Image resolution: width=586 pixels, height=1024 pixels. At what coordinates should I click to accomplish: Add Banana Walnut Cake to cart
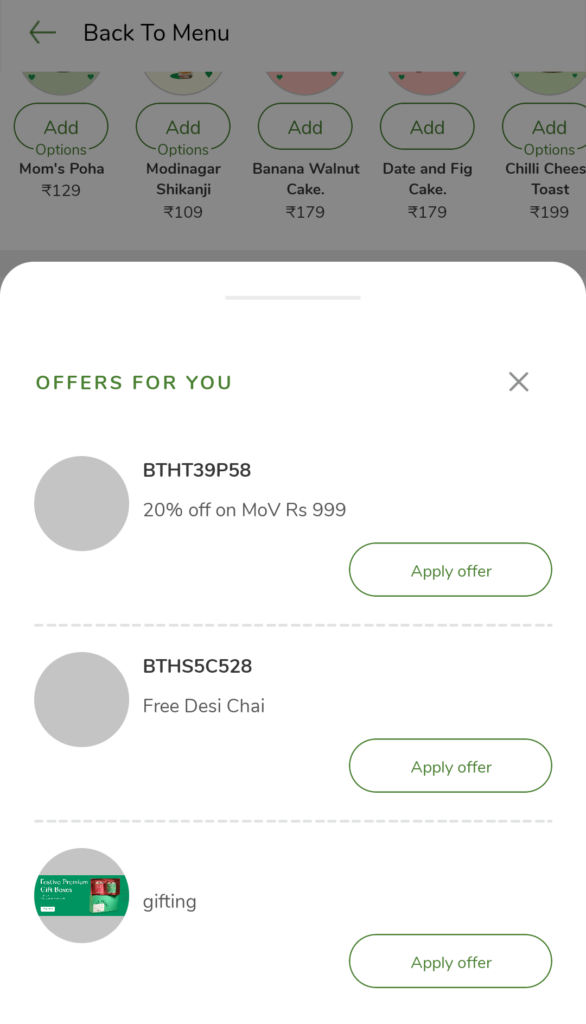point(305,127)
